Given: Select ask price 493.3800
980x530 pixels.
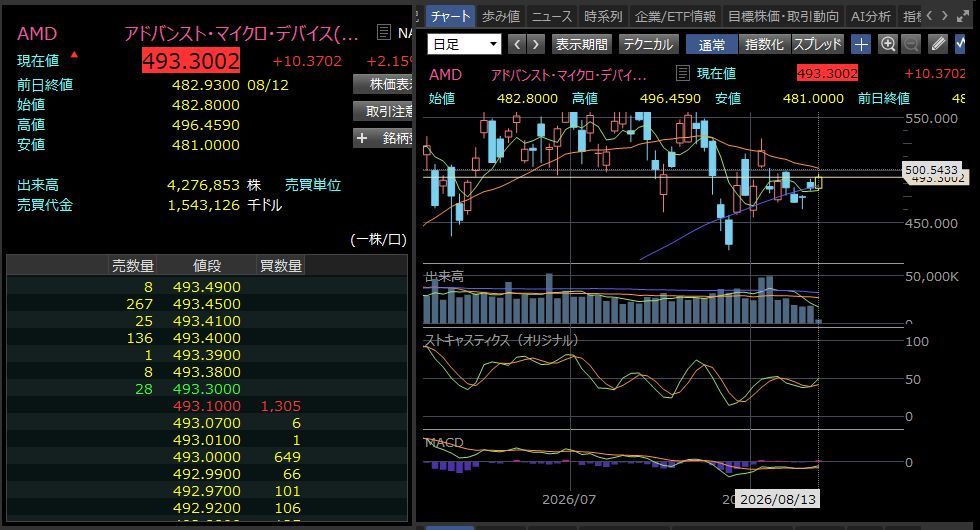Looking at the screenshot, I should tap(206, 372).
